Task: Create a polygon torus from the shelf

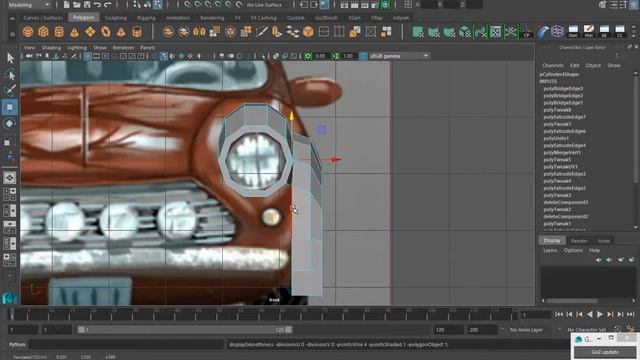Action: (x=105, y=31)
